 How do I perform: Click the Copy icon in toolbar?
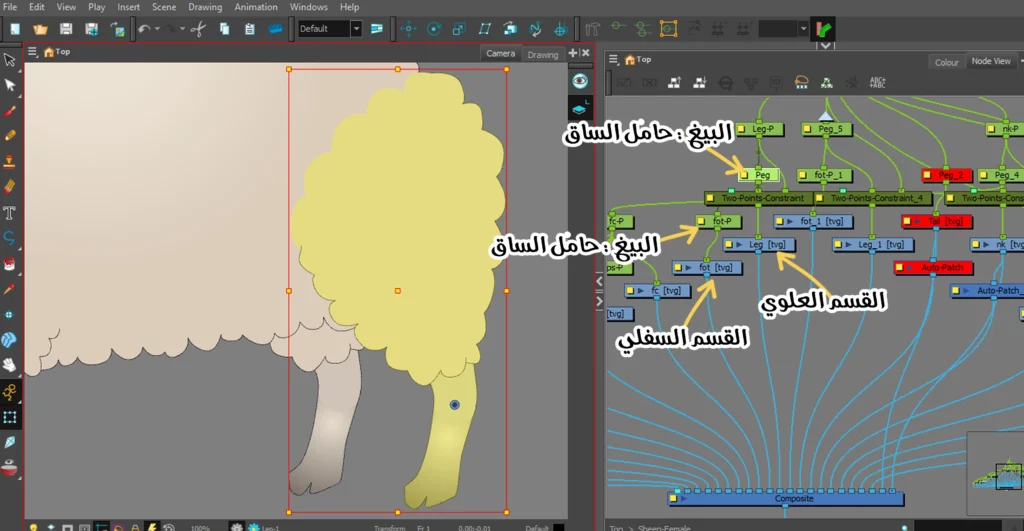point(224,29)
